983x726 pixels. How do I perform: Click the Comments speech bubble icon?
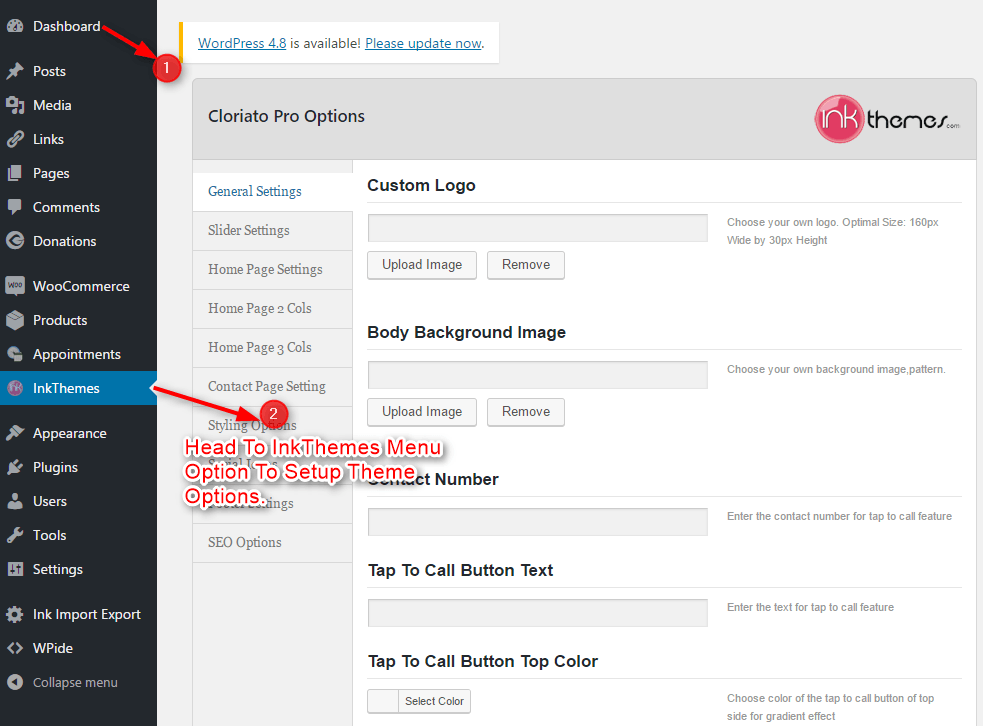15,207
